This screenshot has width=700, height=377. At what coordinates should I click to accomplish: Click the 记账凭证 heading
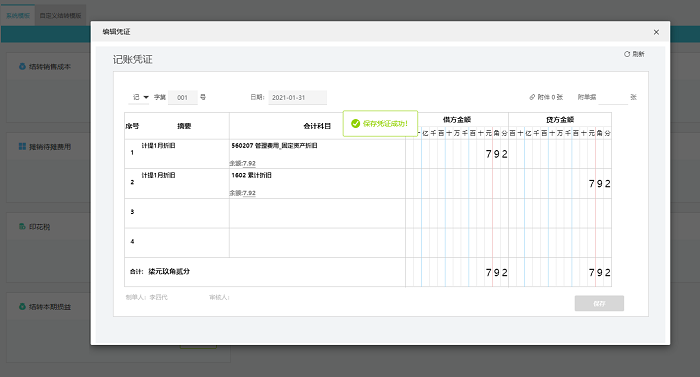pos(133,59)
